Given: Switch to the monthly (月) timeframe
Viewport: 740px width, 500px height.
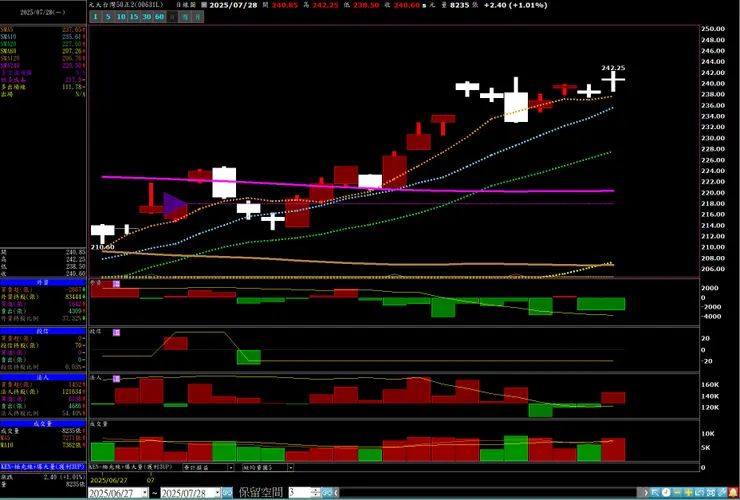Looking at the screenshot, I should (x=198, y=17).
